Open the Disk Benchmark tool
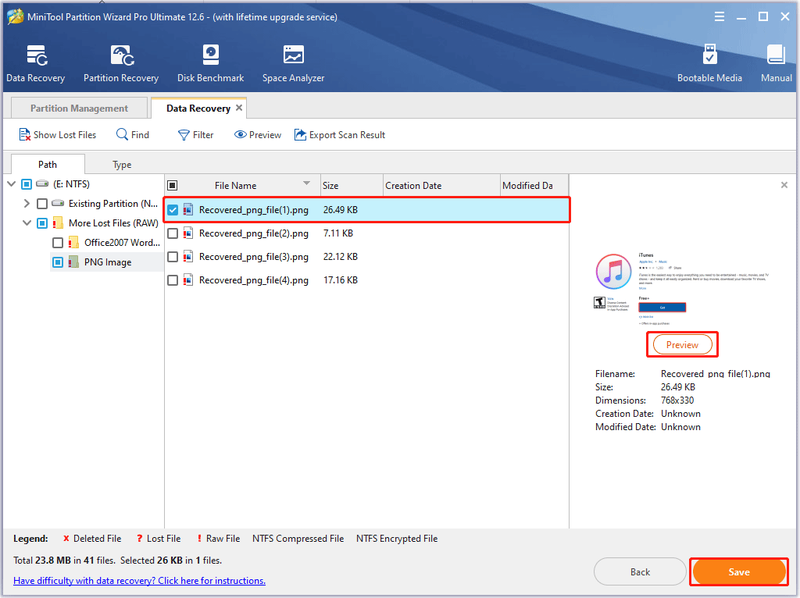The height and width of the screenshot is (598, 800). pos(210,55)
